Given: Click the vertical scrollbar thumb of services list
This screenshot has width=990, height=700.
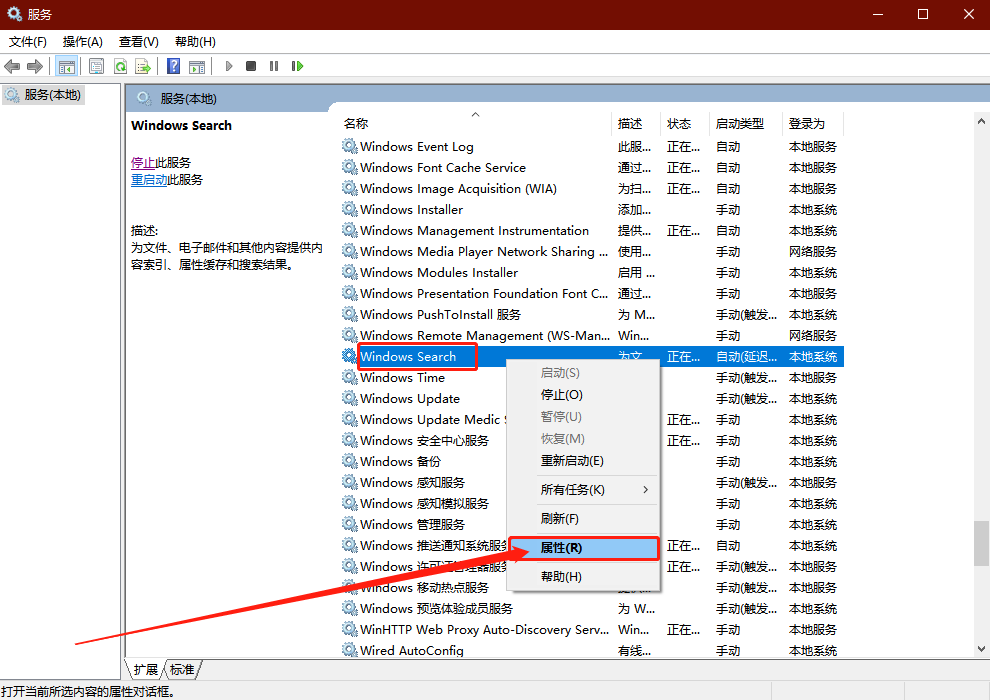Looking at the screenshot, I should click(x=981, y=544).
